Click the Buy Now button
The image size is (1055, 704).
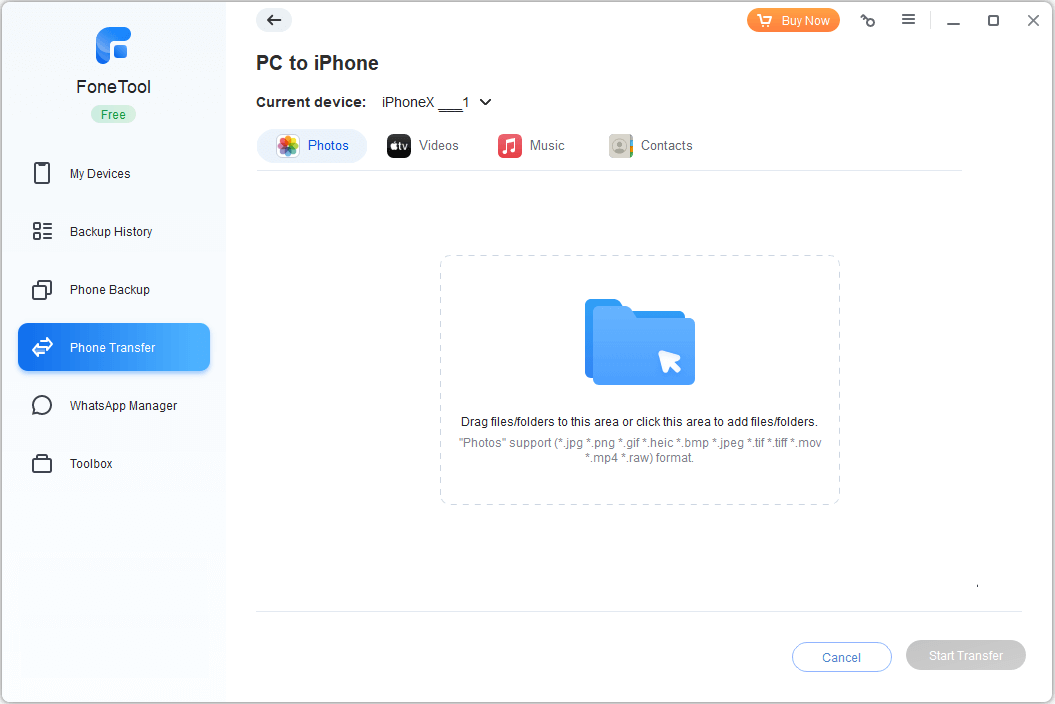[793, 19]
